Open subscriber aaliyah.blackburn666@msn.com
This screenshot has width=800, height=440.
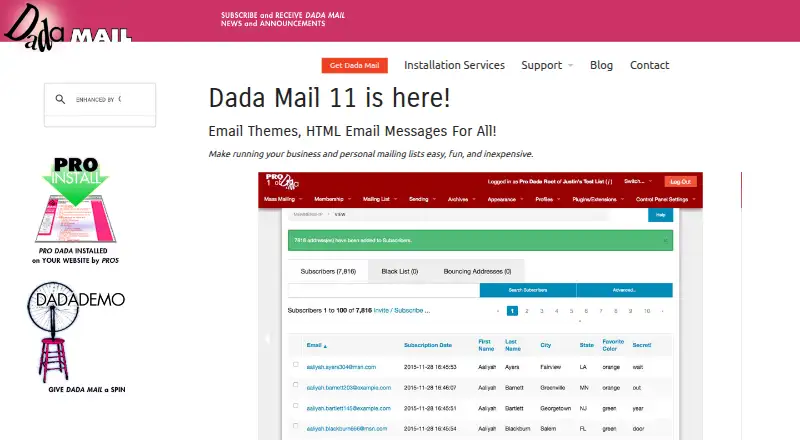pyautogui.click(x=346, y=429)
